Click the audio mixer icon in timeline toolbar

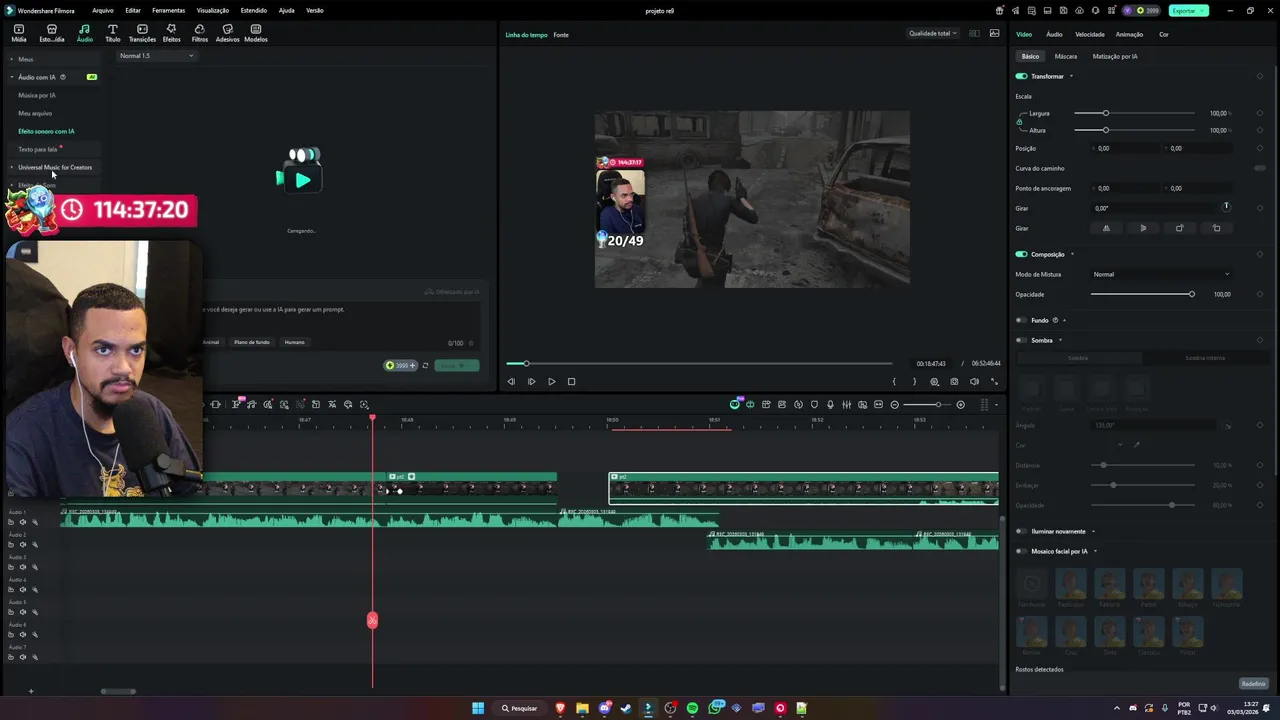coord(846,404)
